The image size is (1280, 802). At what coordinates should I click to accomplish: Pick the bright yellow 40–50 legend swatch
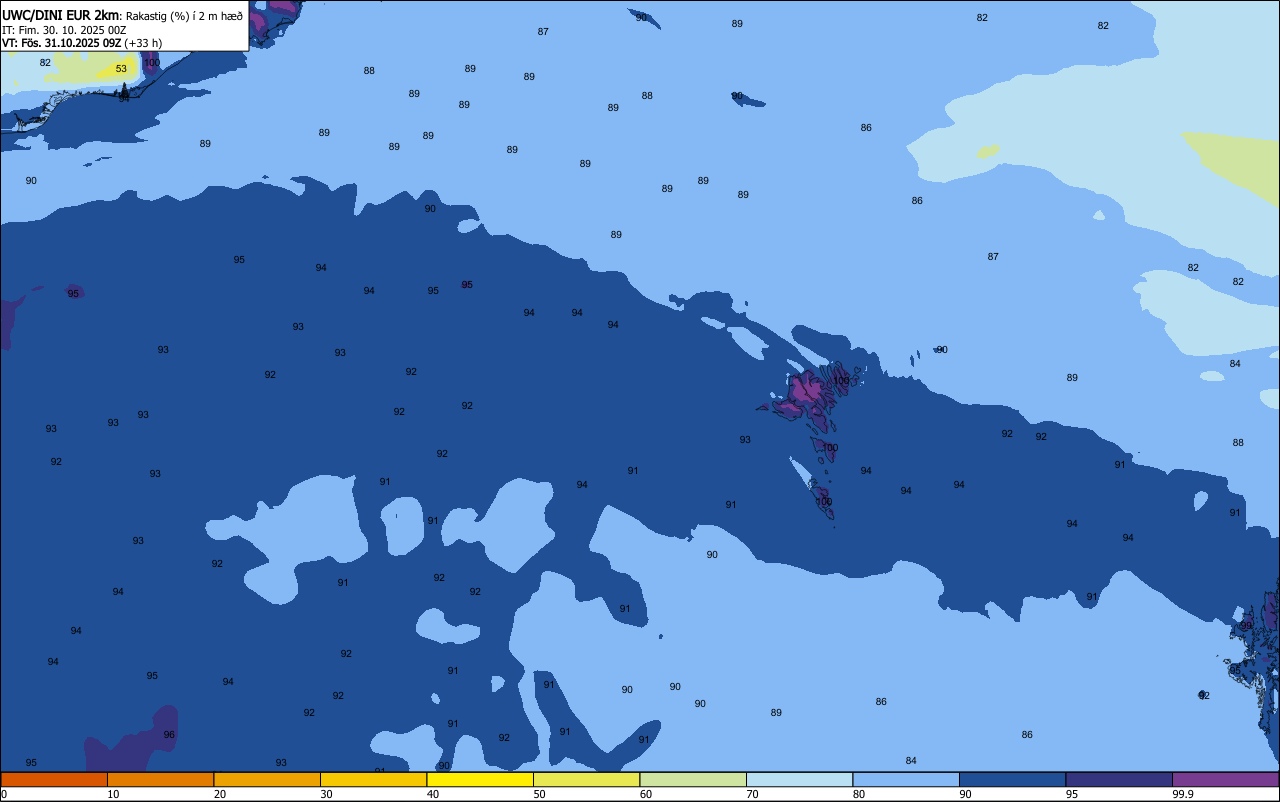(480, 779)
